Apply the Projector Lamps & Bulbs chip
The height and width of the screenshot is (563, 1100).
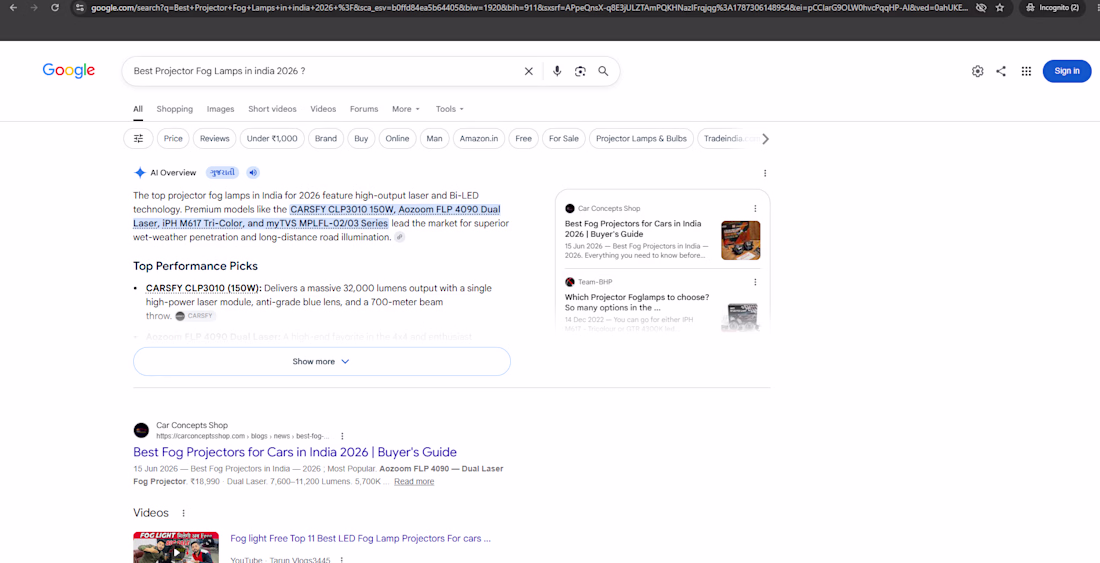coord(641,139)
